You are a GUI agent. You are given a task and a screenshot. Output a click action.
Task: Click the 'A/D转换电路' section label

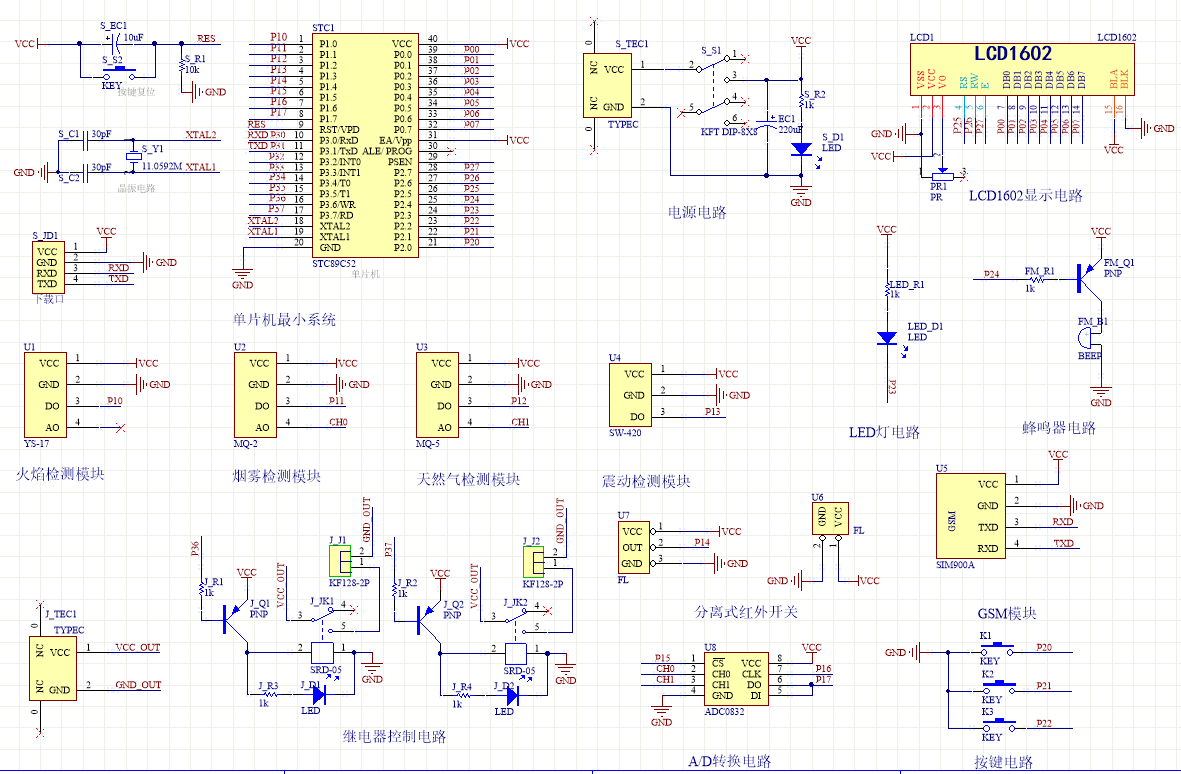click(x=730, y=761)
